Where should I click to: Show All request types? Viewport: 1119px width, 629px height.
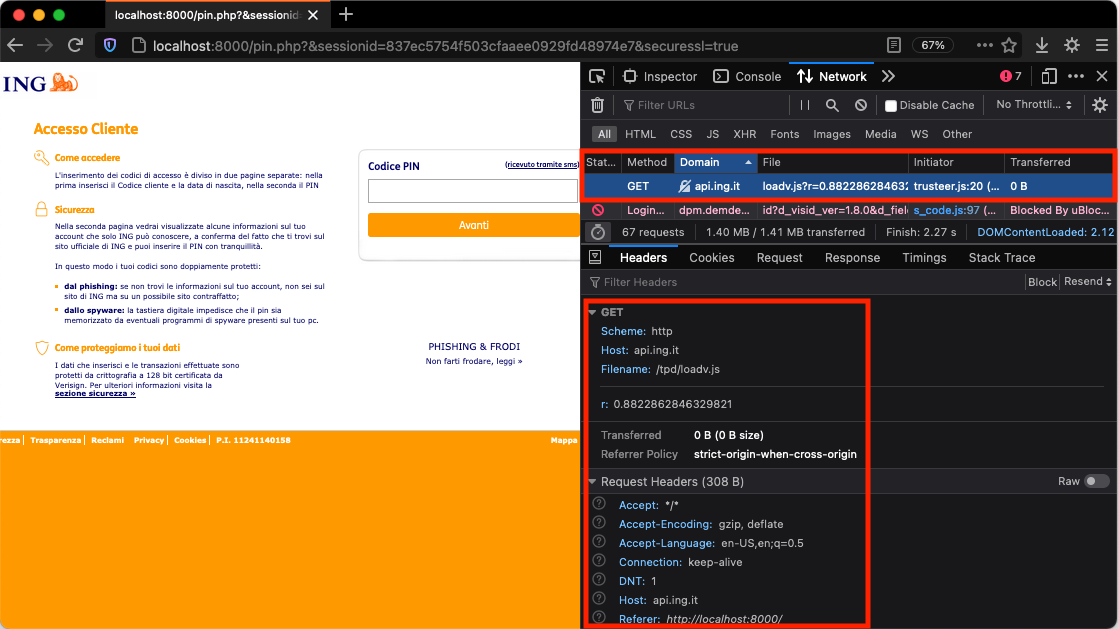tap(604, 134)
